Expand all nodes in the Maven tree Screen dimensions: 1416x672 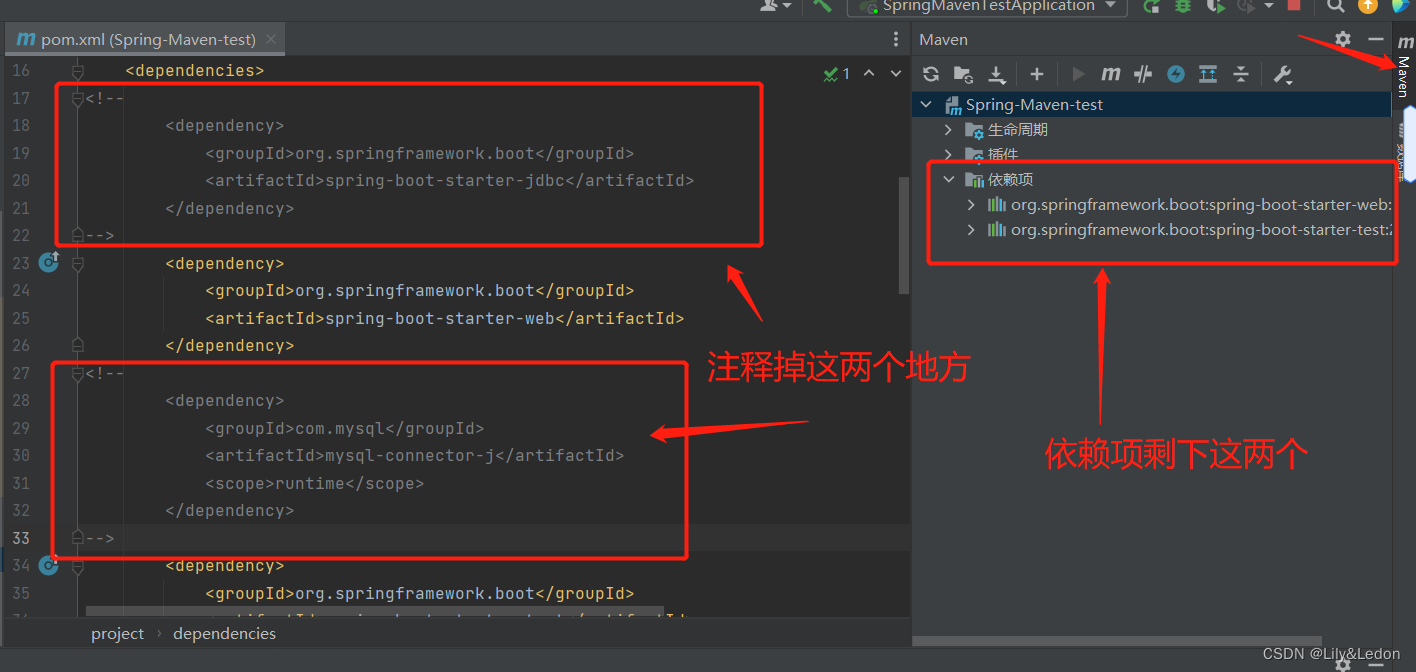(x=1207, y=73)
